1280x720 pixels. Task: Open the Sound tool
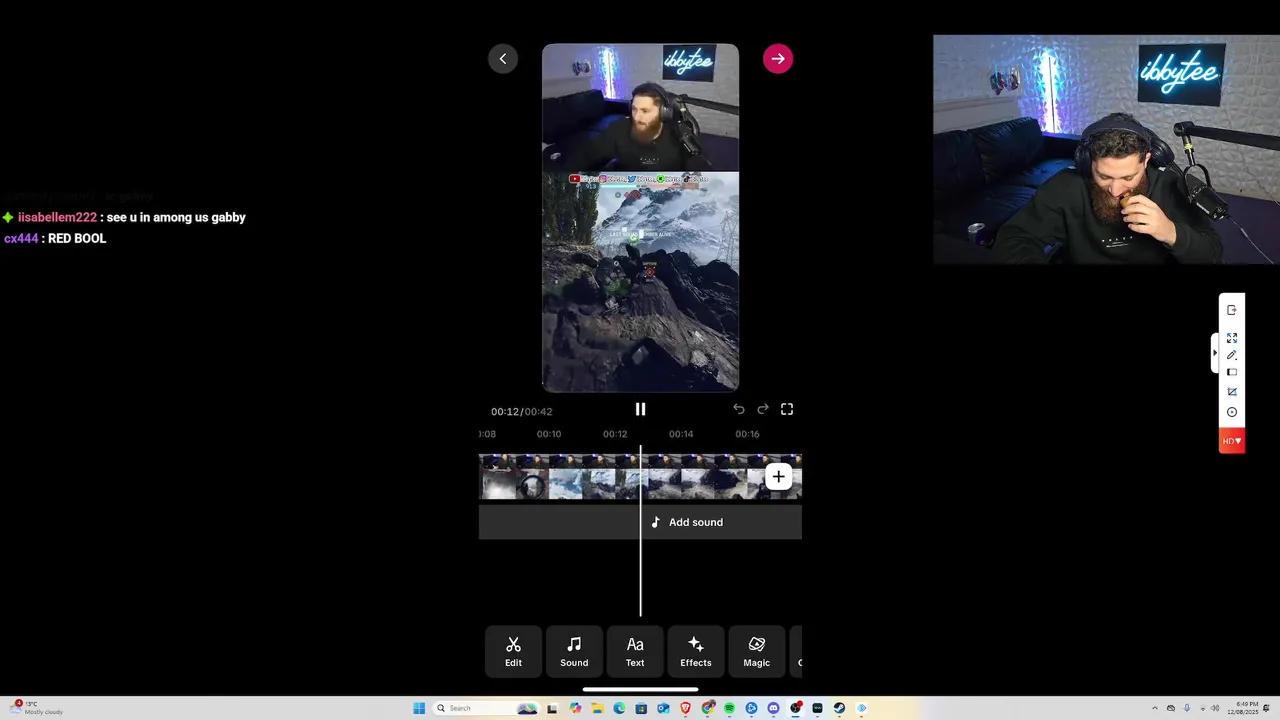tap(574, 651)
